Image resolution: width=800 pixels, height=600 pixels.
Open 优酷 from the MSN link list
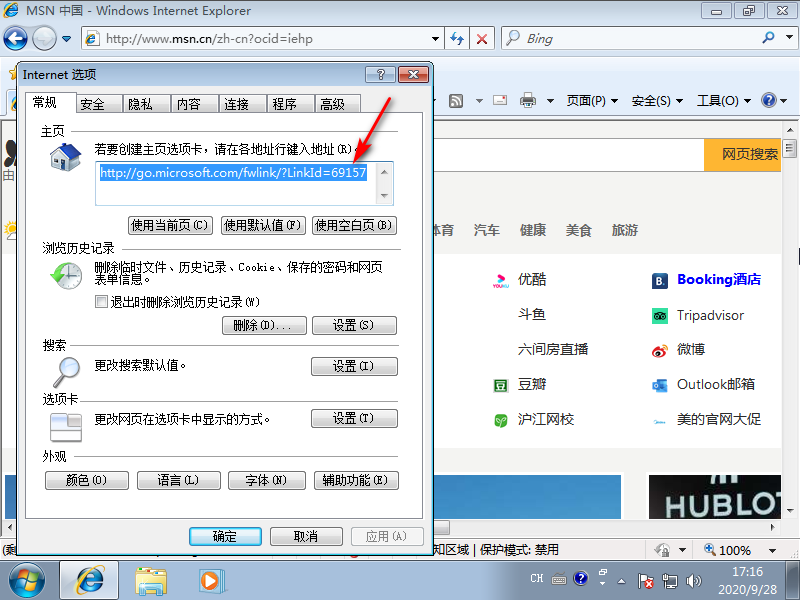(x=532, y=280)
